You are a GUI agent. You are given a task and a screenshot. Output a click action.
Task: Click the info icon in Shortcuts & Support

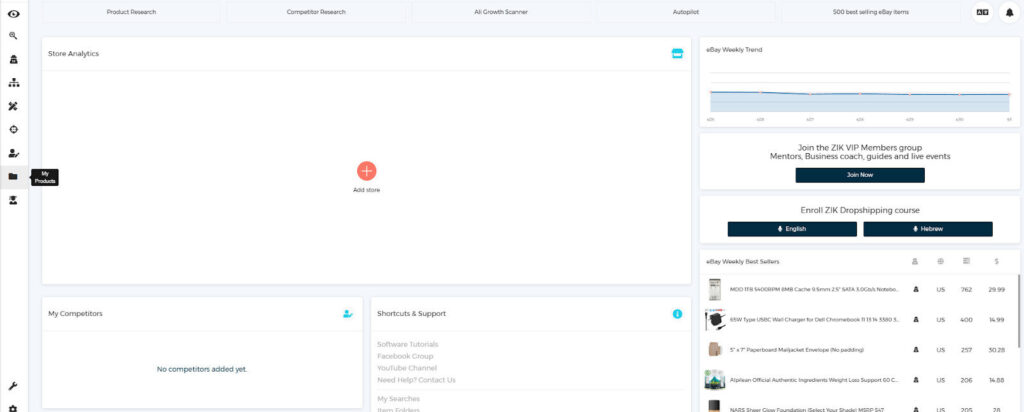tap(677, 314)
